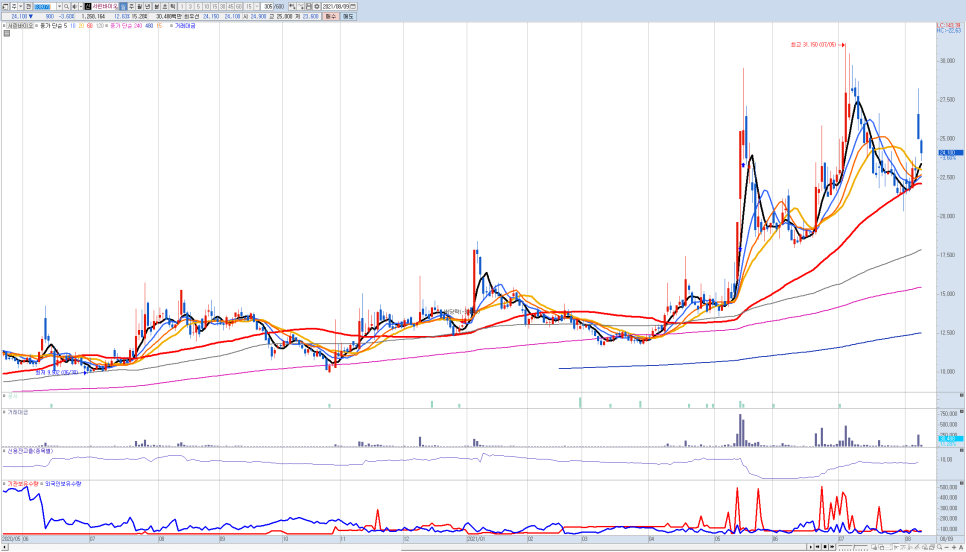Image resolution: width=966 pixels, height=552 pixels.
Task: Close the 공시 pane with right-edge button
Action: (962, 395)
